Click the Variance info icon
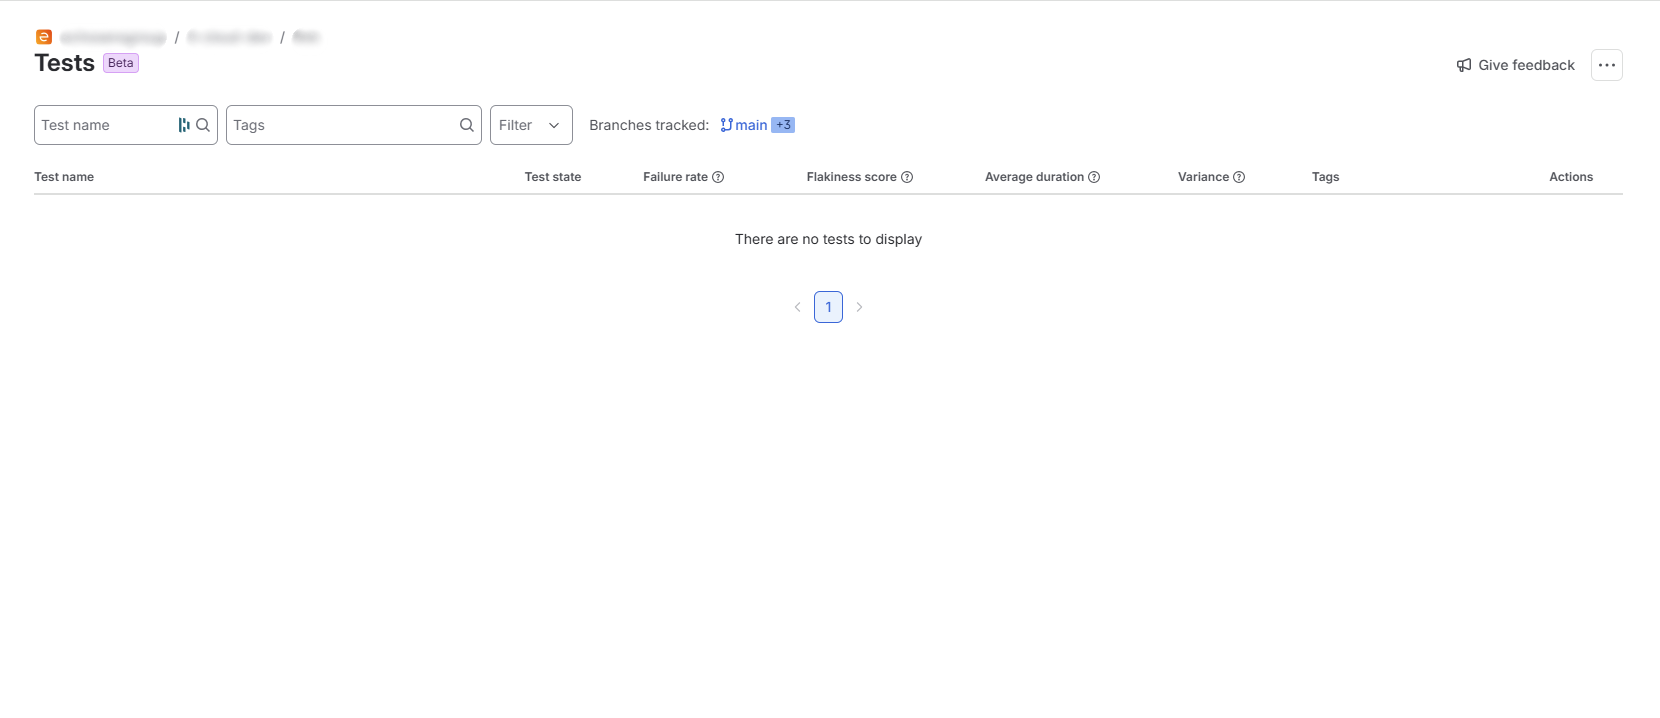This screenshot has width=1660, height=718. pyautogui.click(x=1239, y=177)
